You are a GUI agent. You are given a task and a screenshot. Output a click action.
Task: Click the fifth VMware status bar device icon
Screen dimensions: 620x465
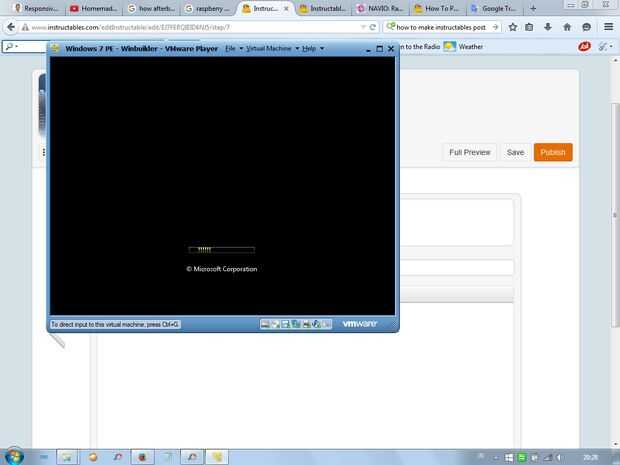[306, 324]
